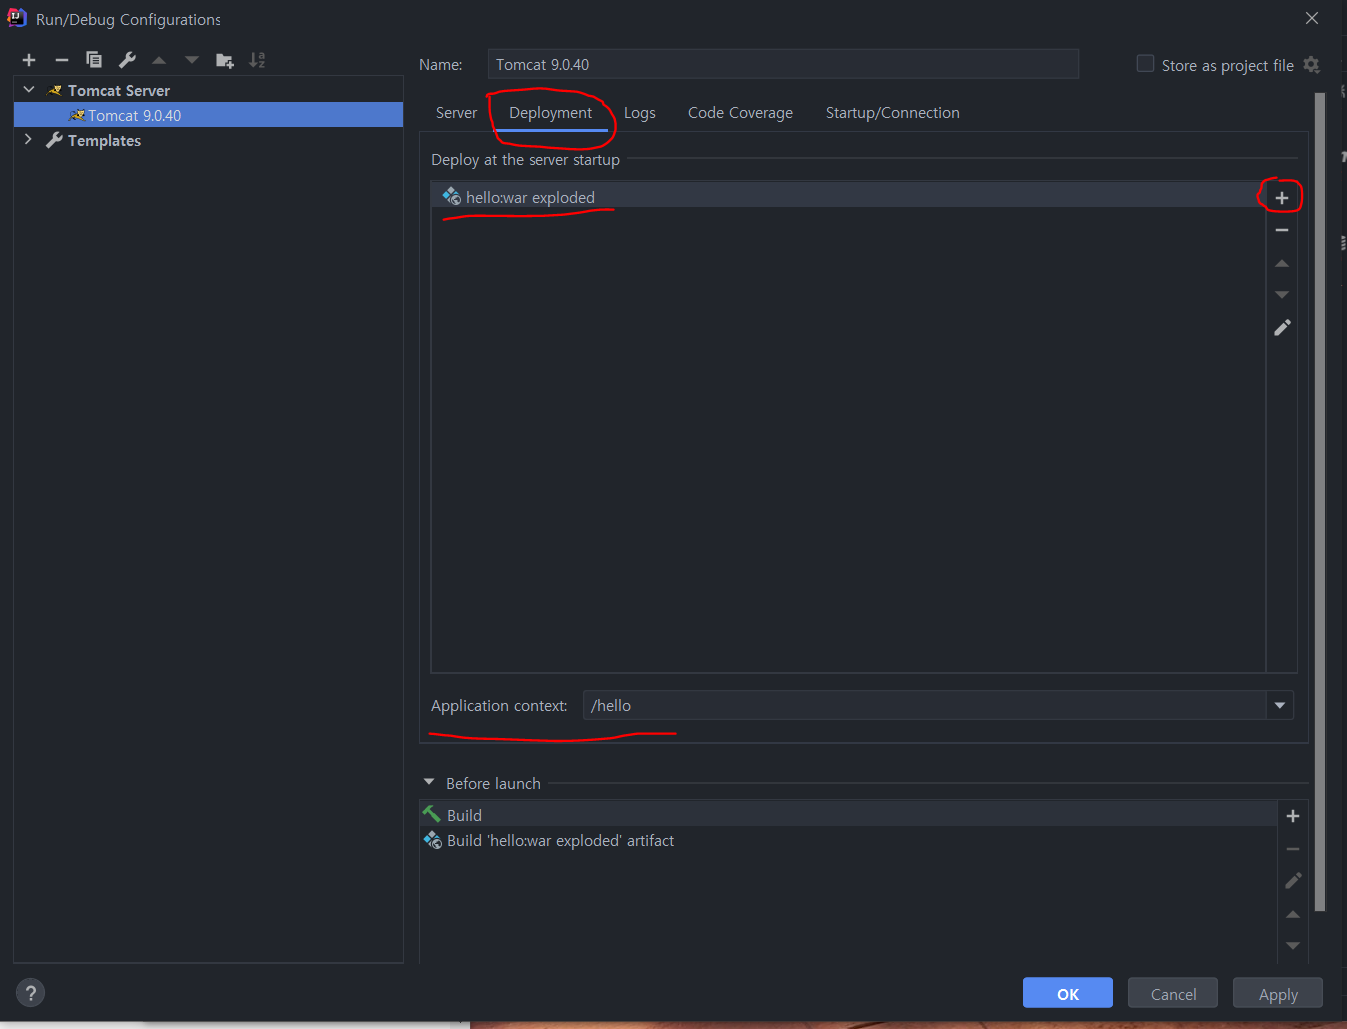Add a new run configuration
The image size is (1347, 1029).
click(29, 60)
